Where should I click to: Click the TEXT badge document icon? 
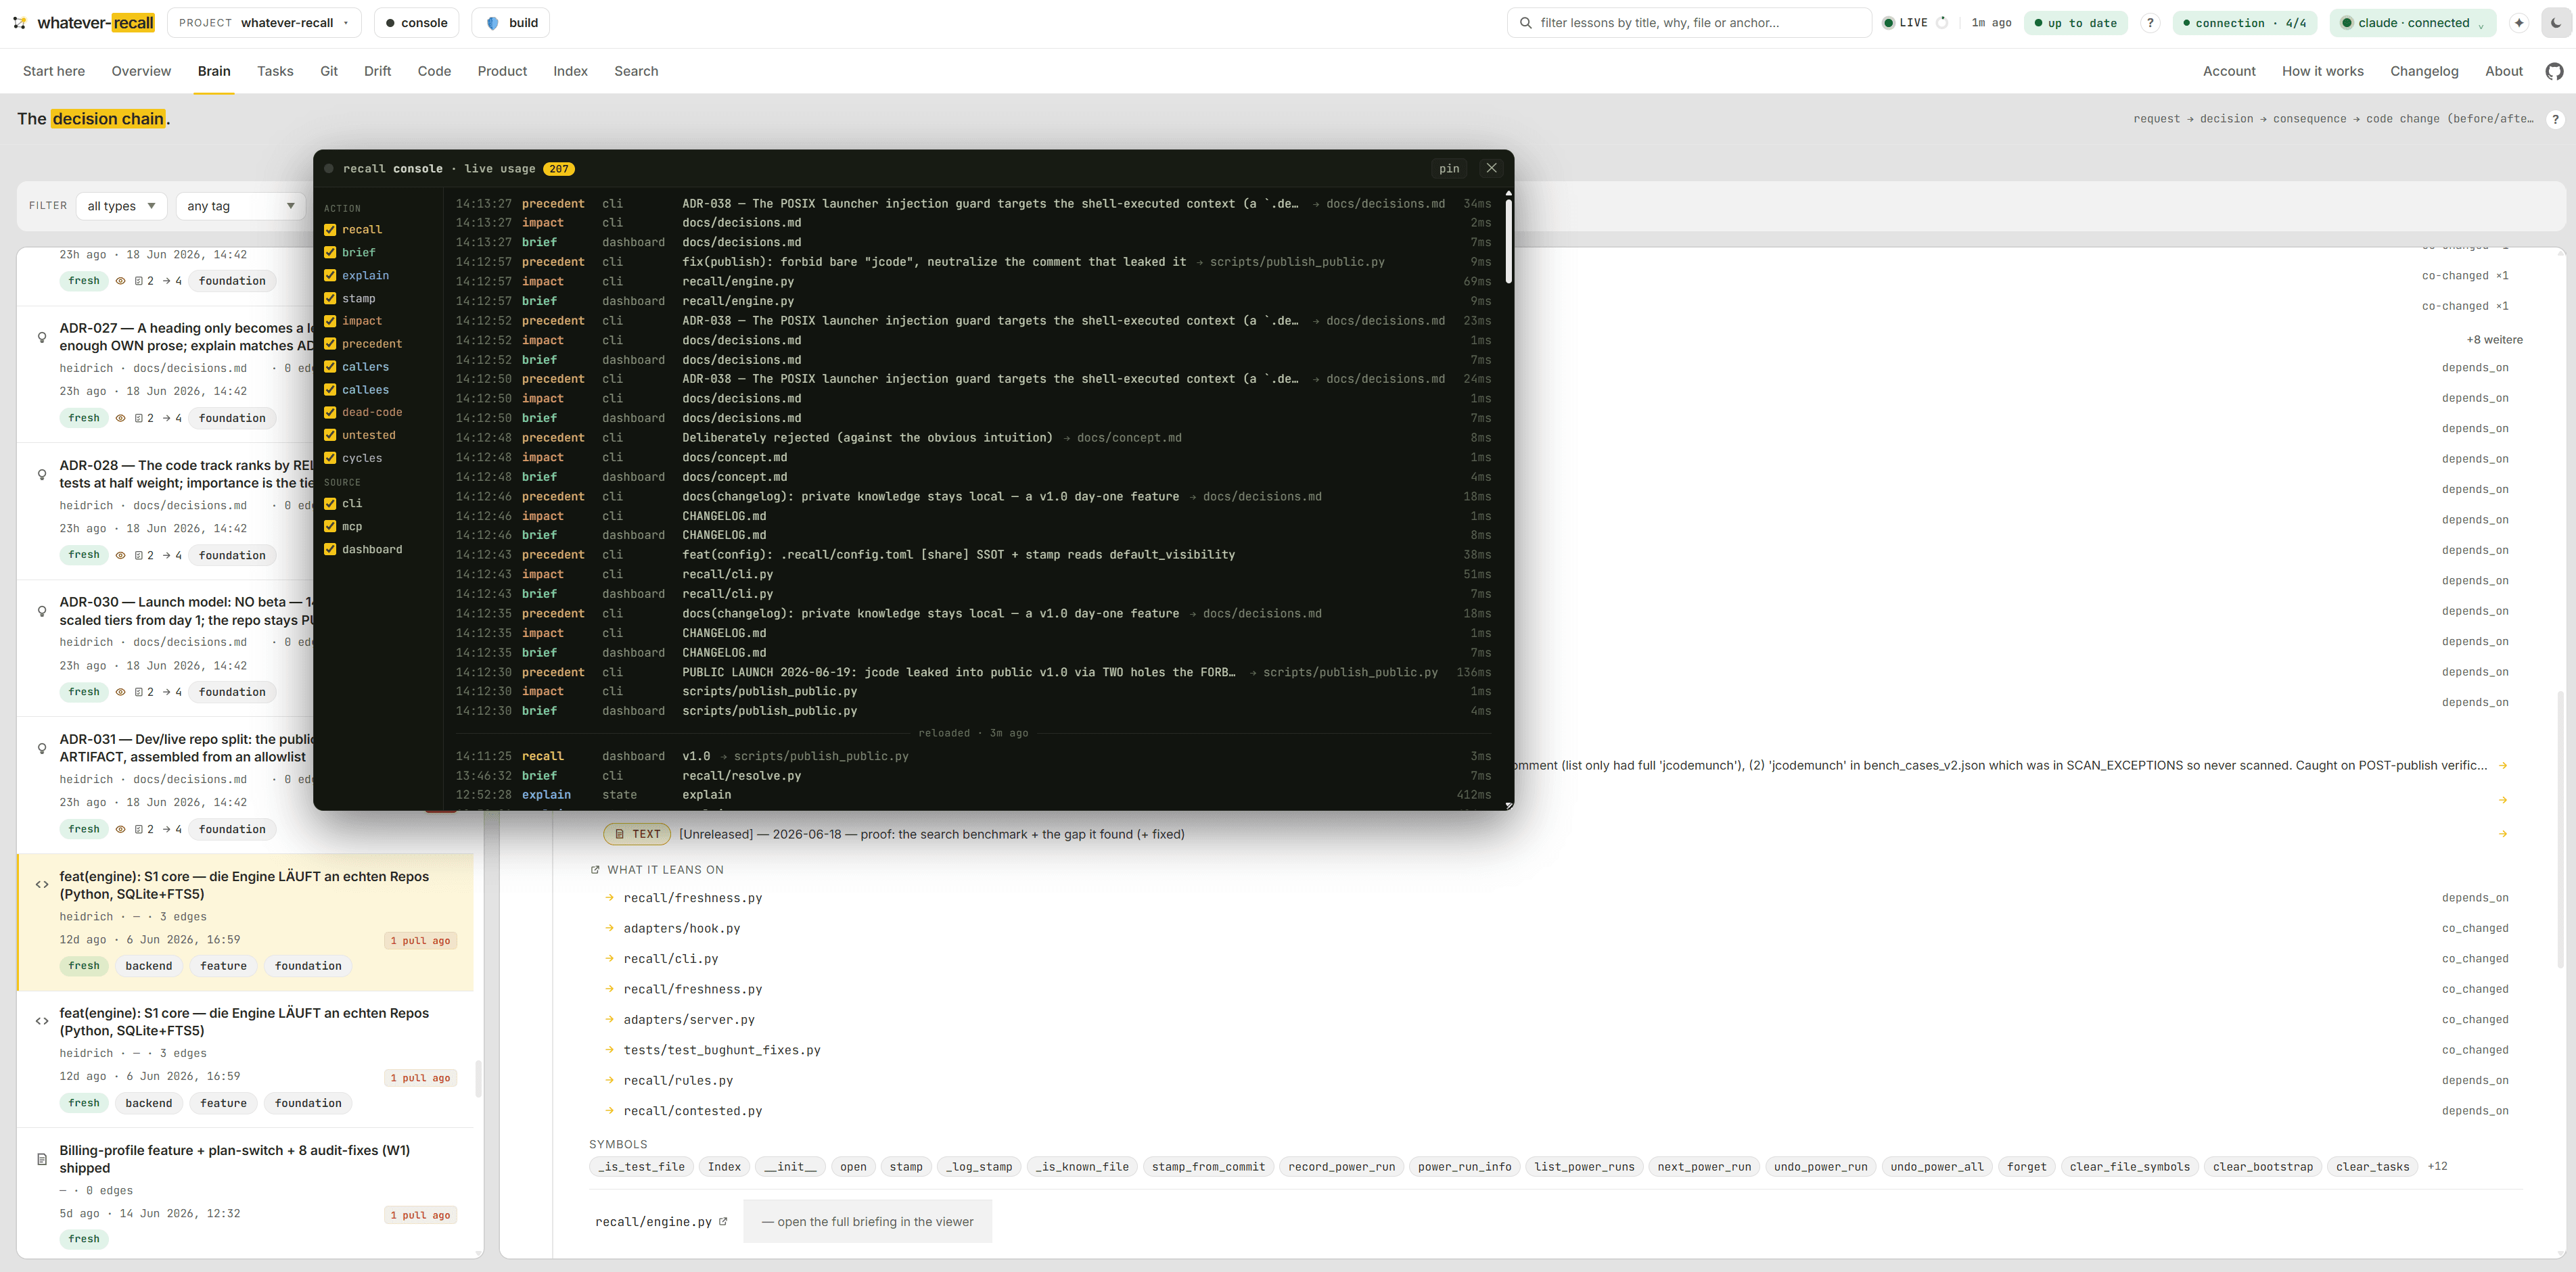pos(620,834)
